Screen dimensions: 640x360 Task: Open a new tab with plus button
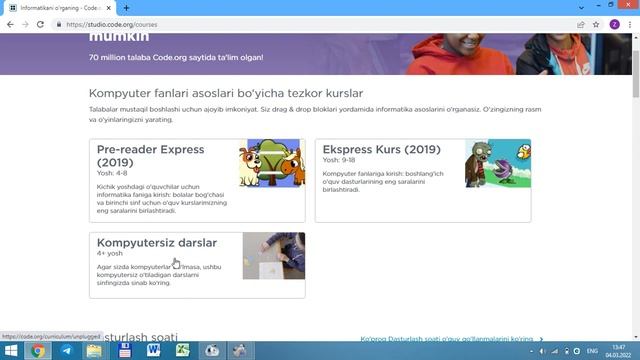[x=126, y=8]
